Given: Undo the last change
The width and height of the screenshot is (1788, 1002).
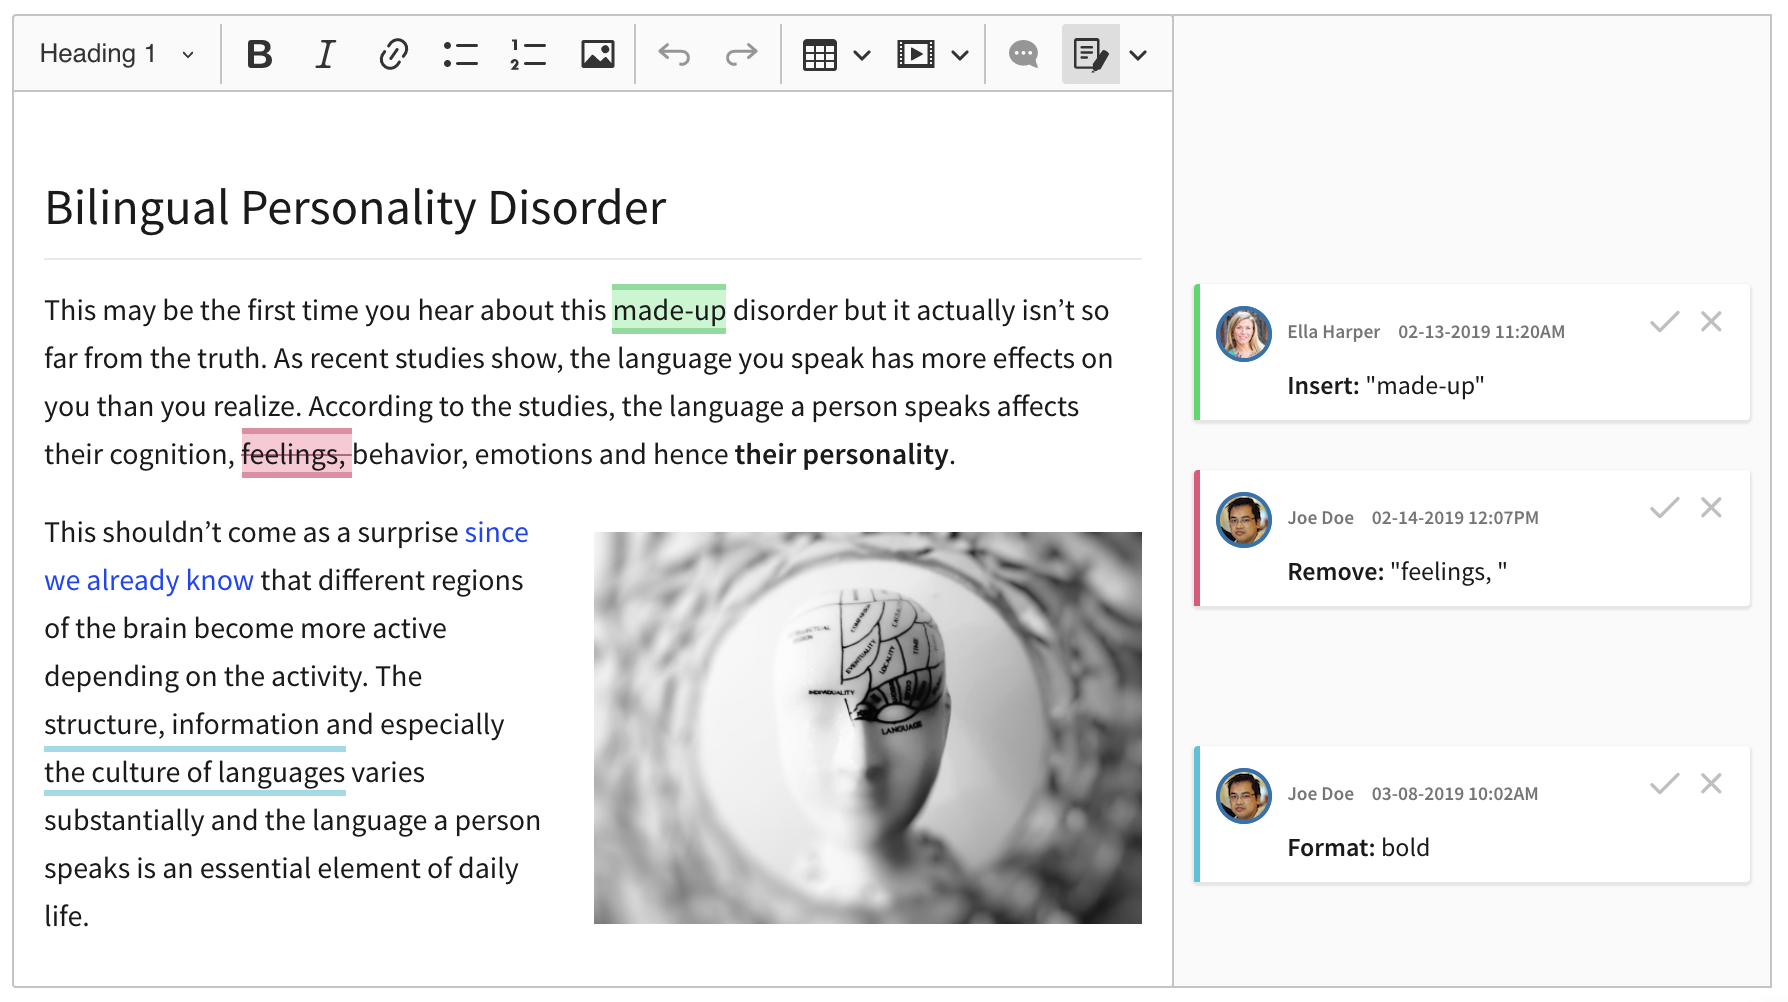Looking at the screenshot, I should tap(674, 54).
